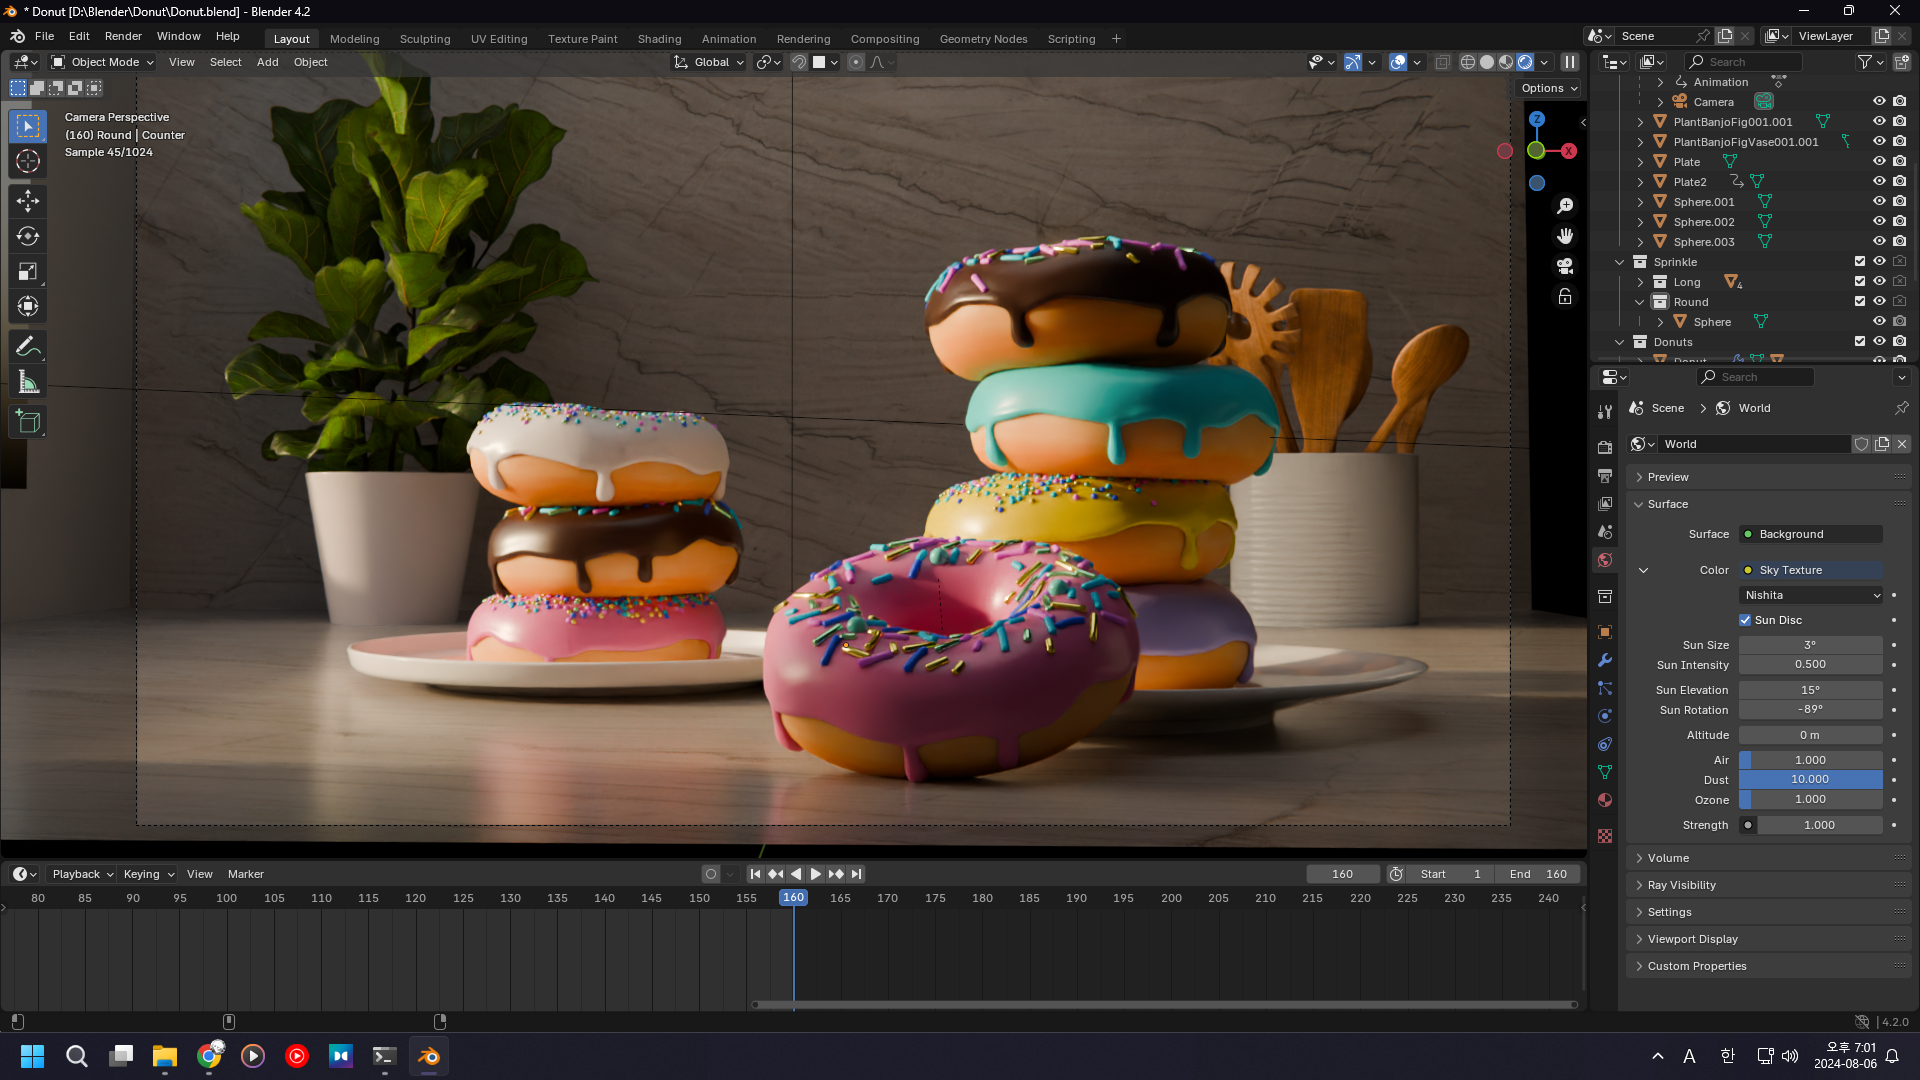Open the Nishita sky type dropdown
This screenshot has height=1080, width=1920.
[1811, 595]
